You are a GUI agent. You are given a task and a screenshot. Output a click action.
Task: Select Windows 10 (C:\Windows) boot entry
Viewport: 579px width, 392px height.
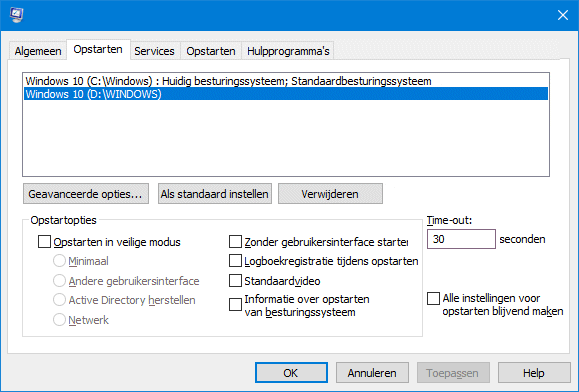286,81
